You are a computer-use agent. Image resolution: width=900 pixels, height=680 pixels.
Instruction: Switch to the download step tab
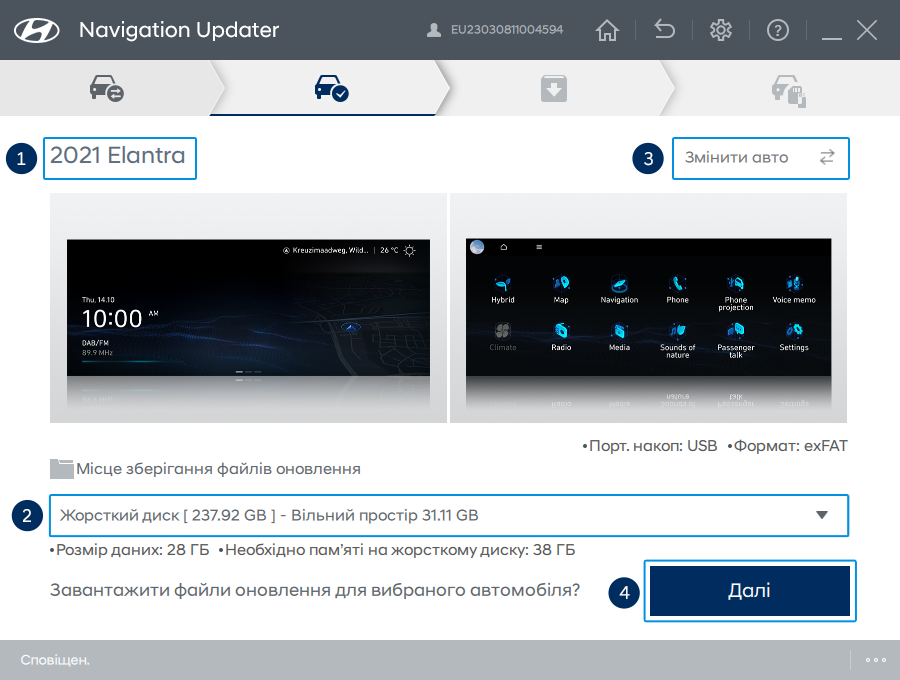point(554,88)
